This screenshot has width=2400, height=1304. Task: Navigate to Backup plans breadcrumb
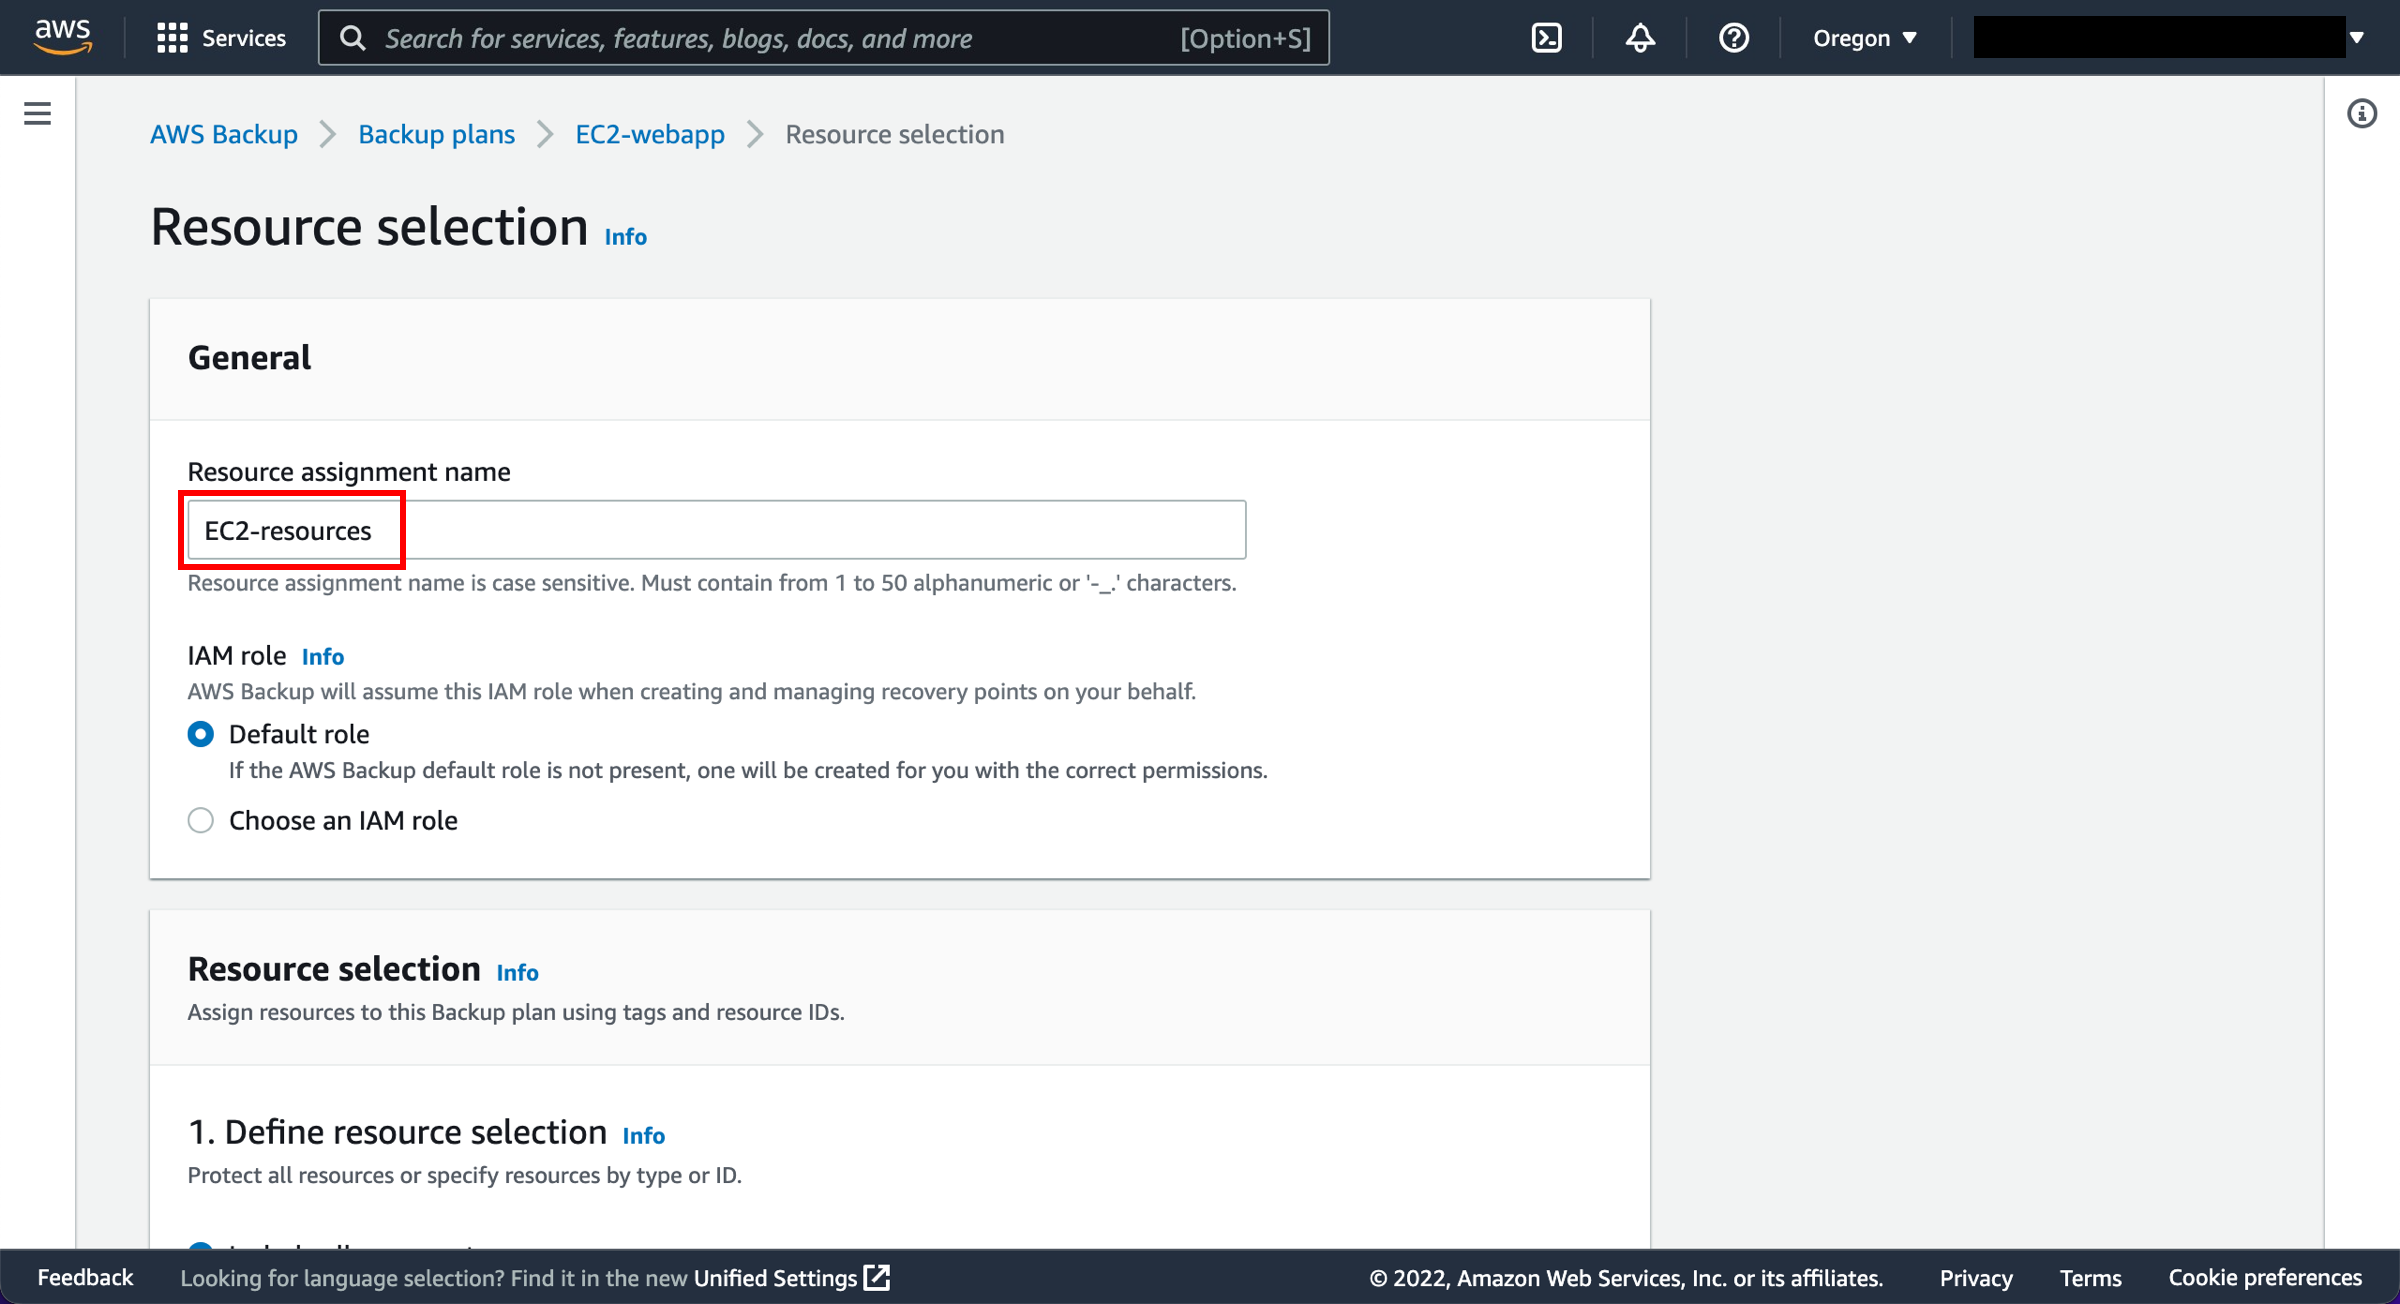pyautogui.click(x=436, y=134)
